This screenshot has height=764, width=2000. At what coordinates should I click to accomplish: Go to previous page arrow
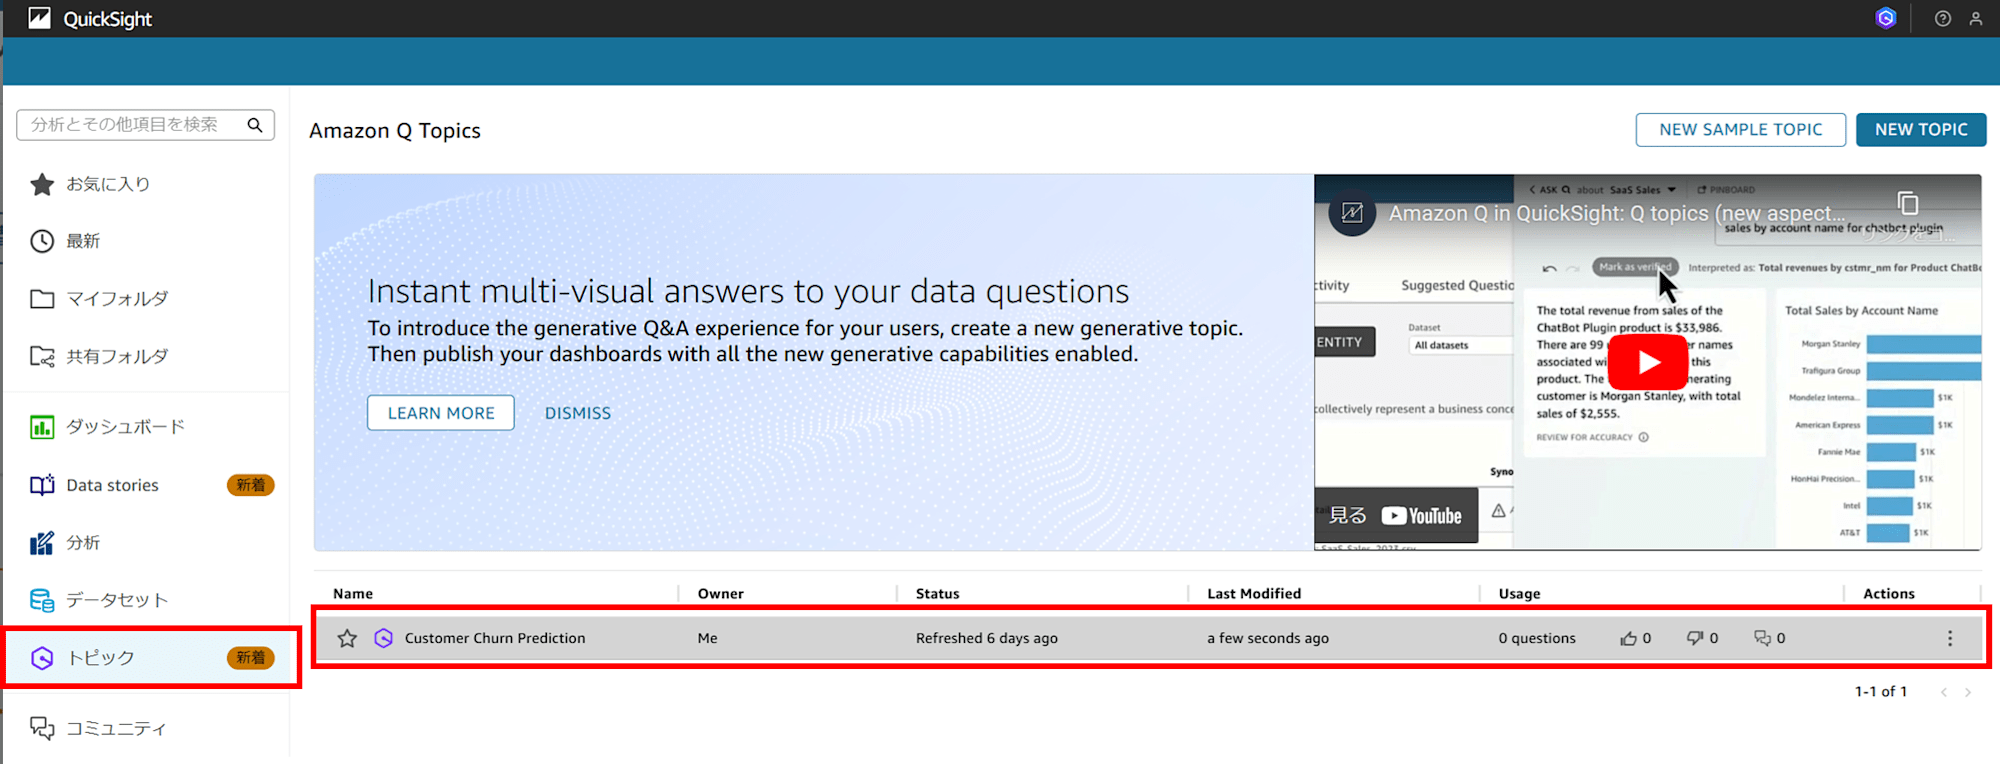coord(1944,692)
